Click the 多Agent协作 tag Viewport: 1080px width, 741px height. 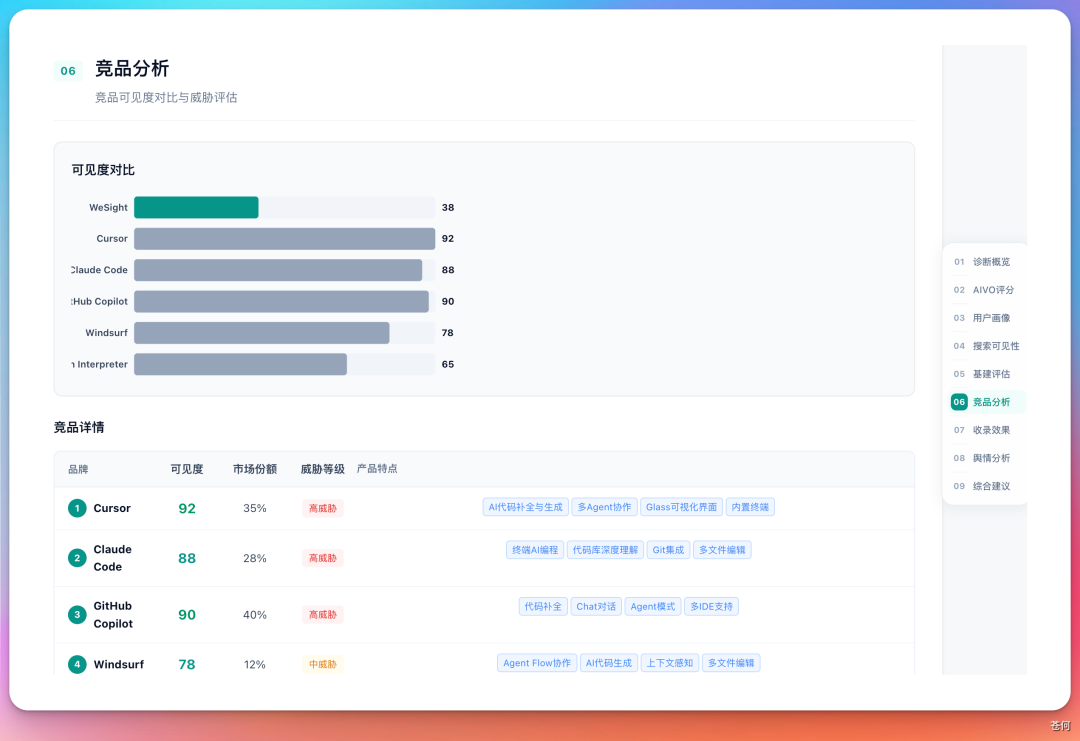[x=604, y=508]
